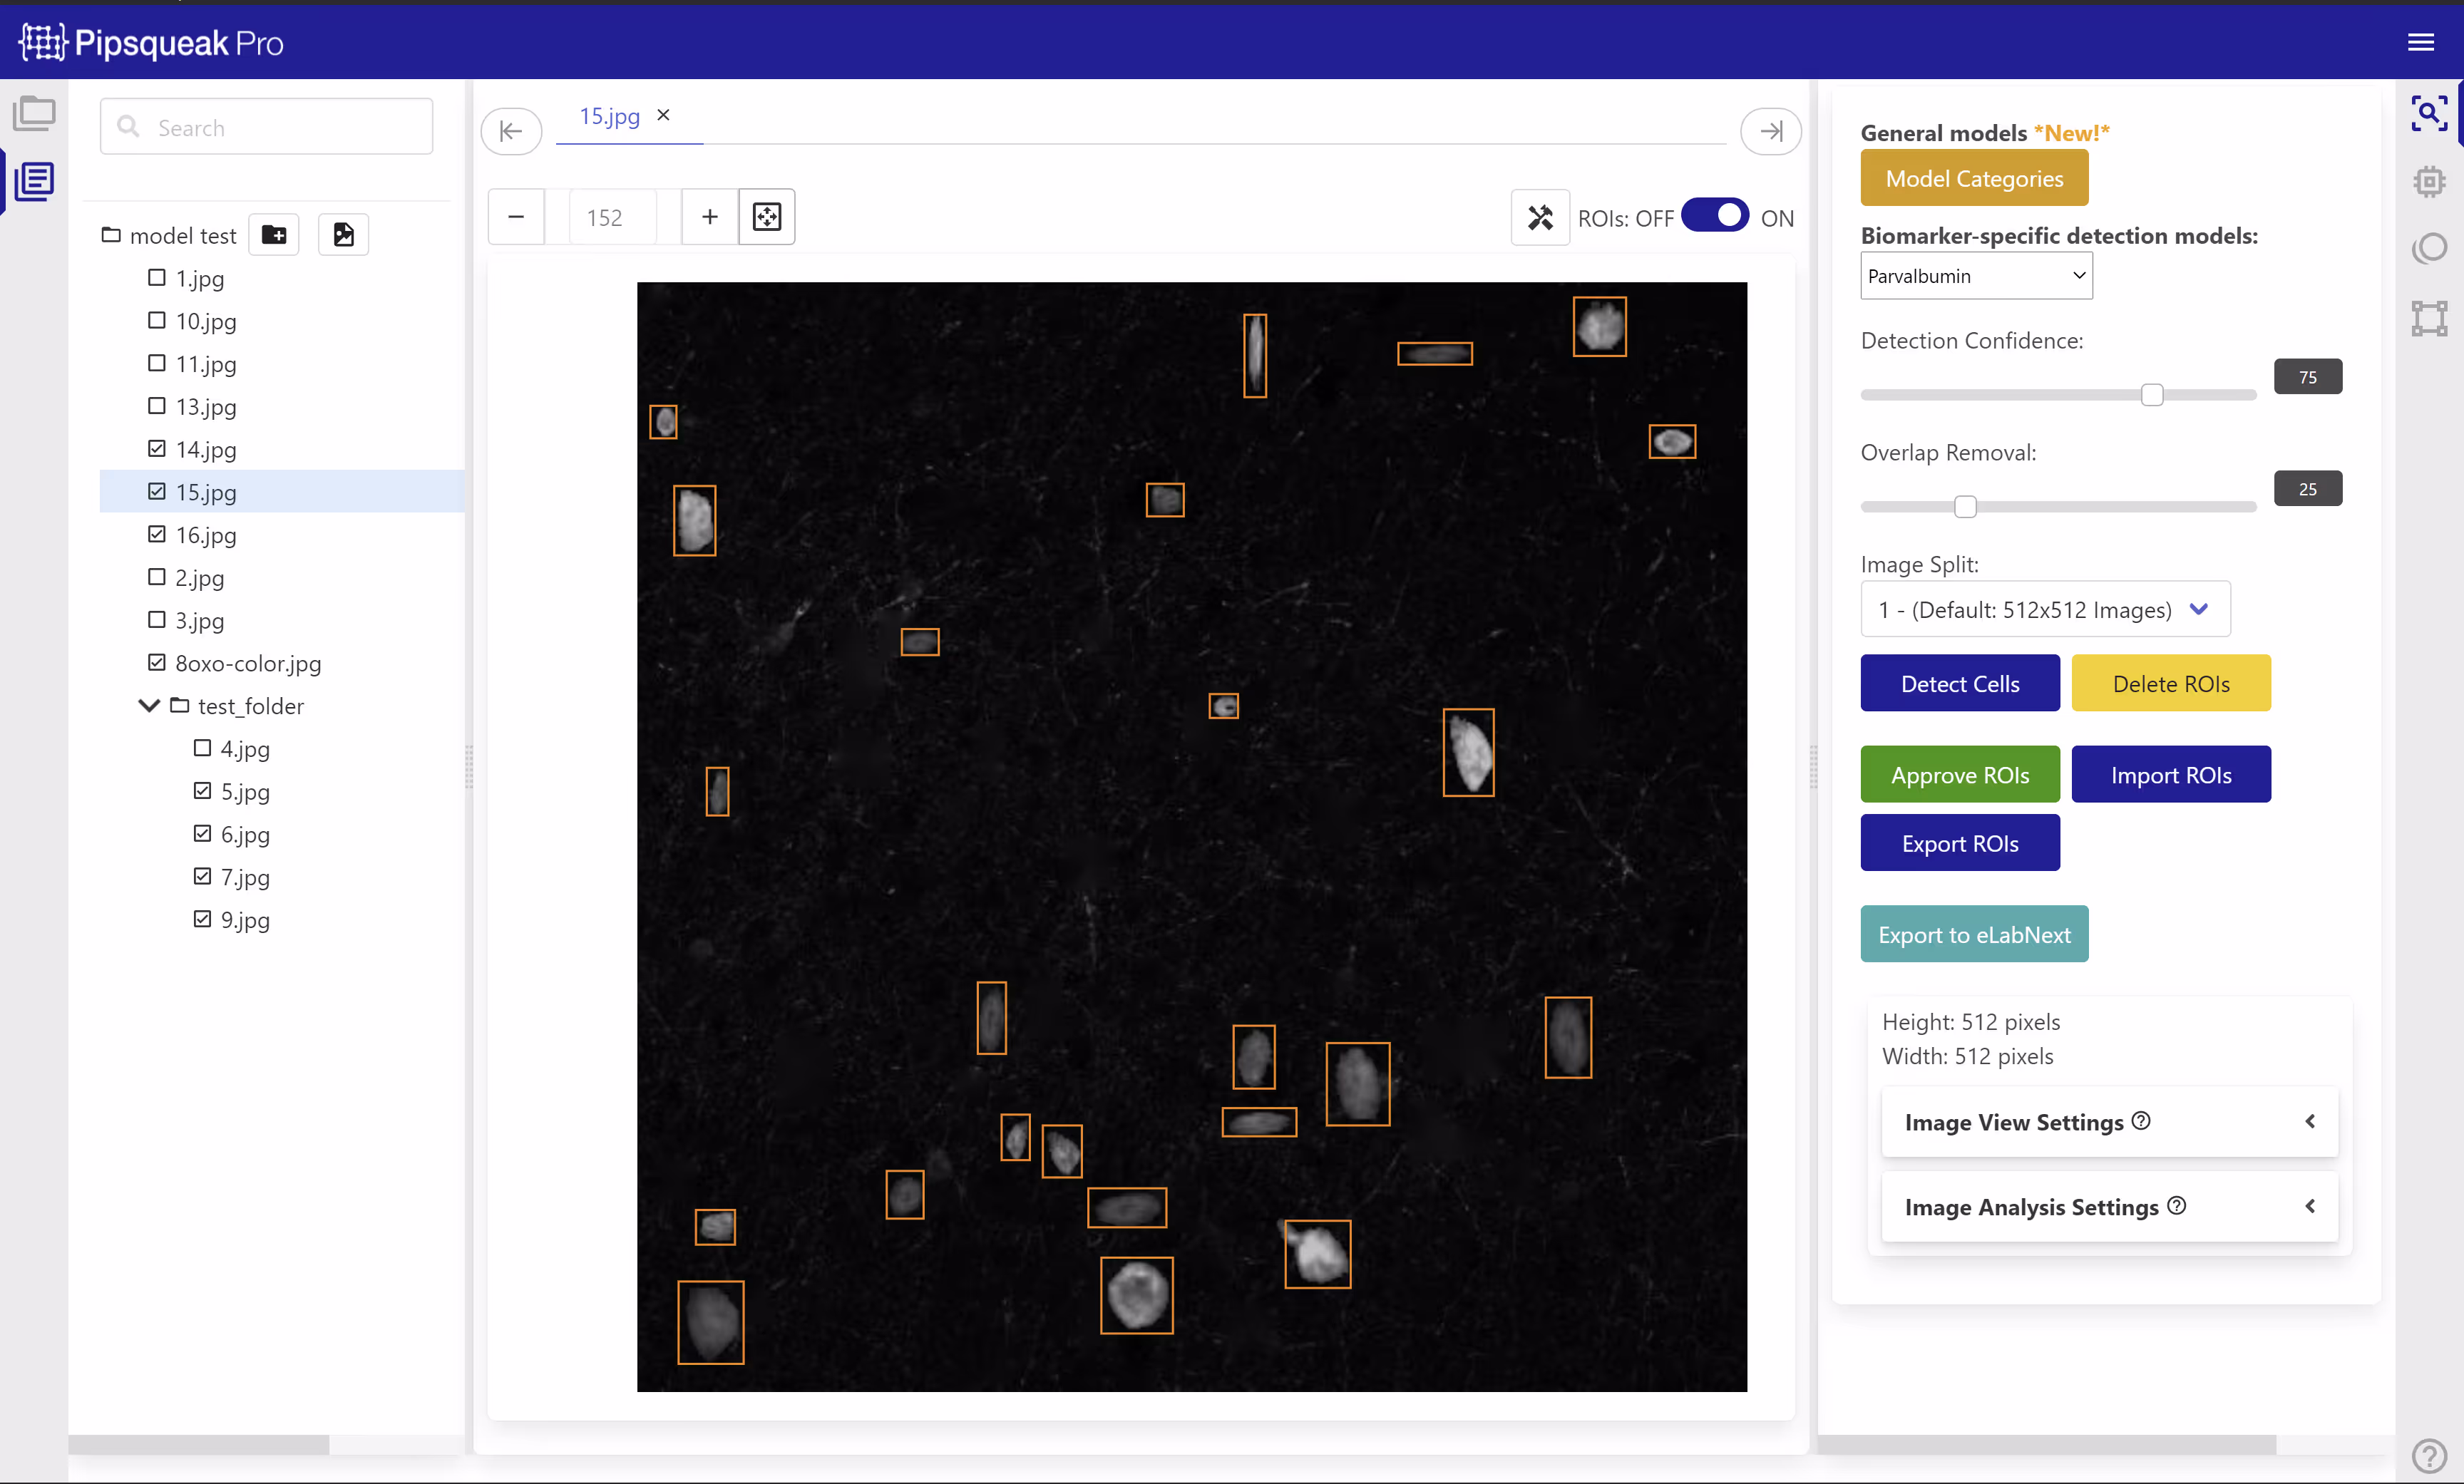Click the Export to eLabNext button
Screen dimensions: 2464x1484
1974,934
